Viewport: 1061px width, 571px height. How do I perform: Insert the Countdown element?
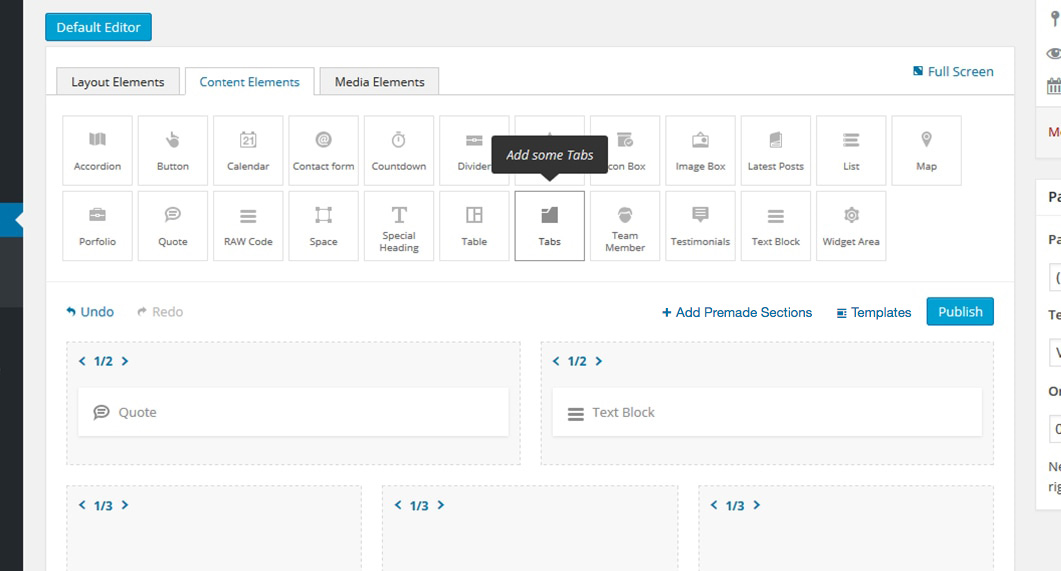point(399,150)
